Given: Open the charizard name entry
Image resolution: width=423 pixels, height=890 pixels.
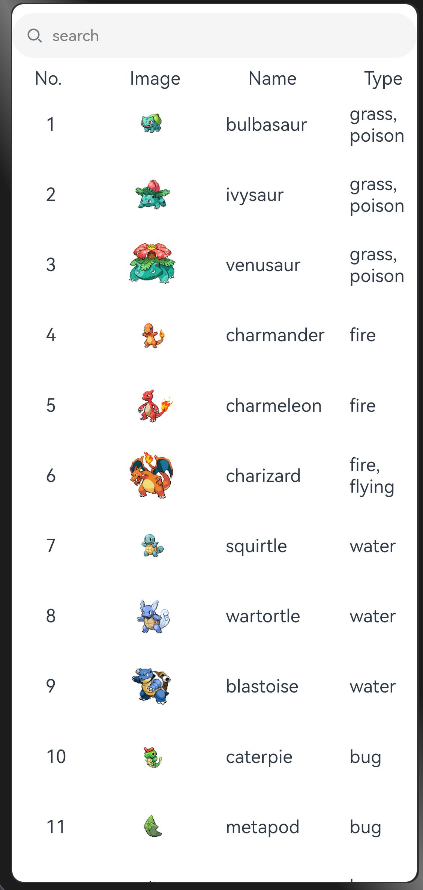Looking at the screenshot, I should pyautogui.click(x=263, y=476).
